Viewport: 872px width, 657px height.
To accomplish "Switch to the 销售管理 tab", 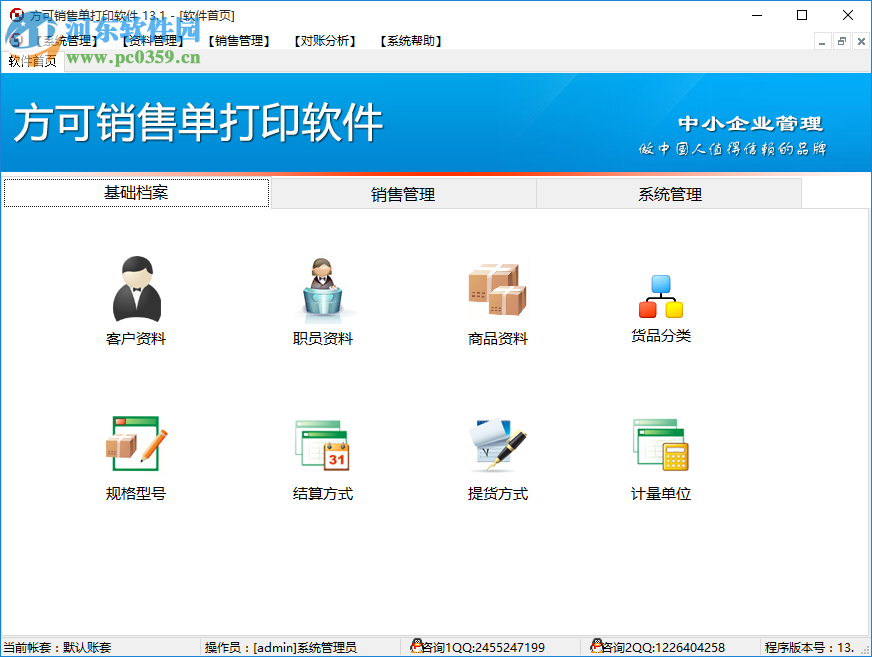I will [x=404, y=194].
